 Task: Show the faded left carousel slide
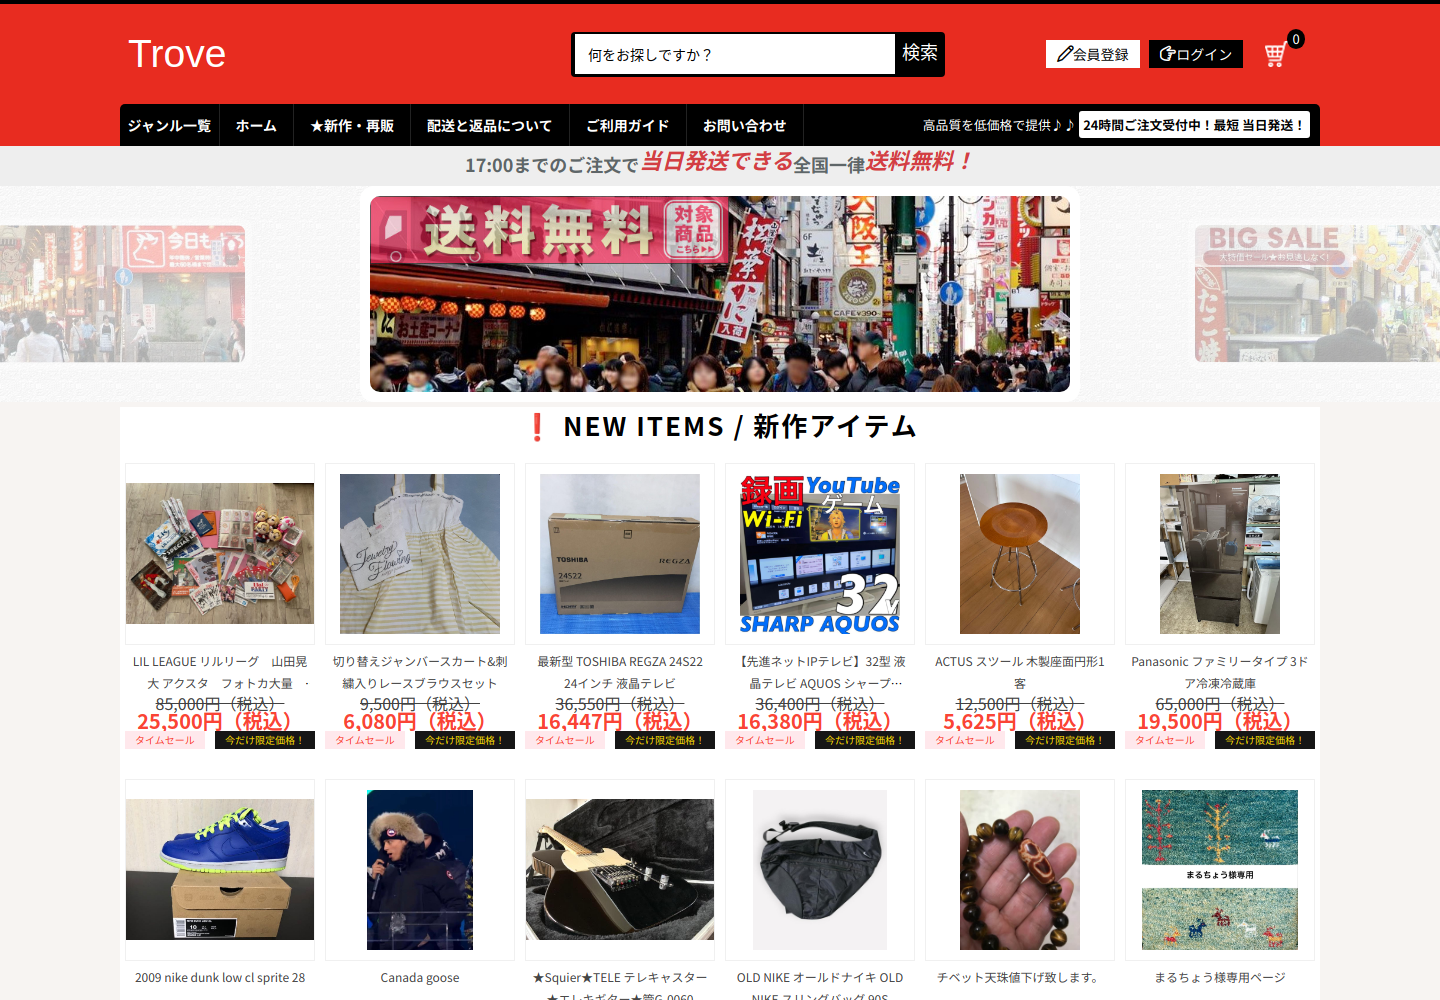122,293
